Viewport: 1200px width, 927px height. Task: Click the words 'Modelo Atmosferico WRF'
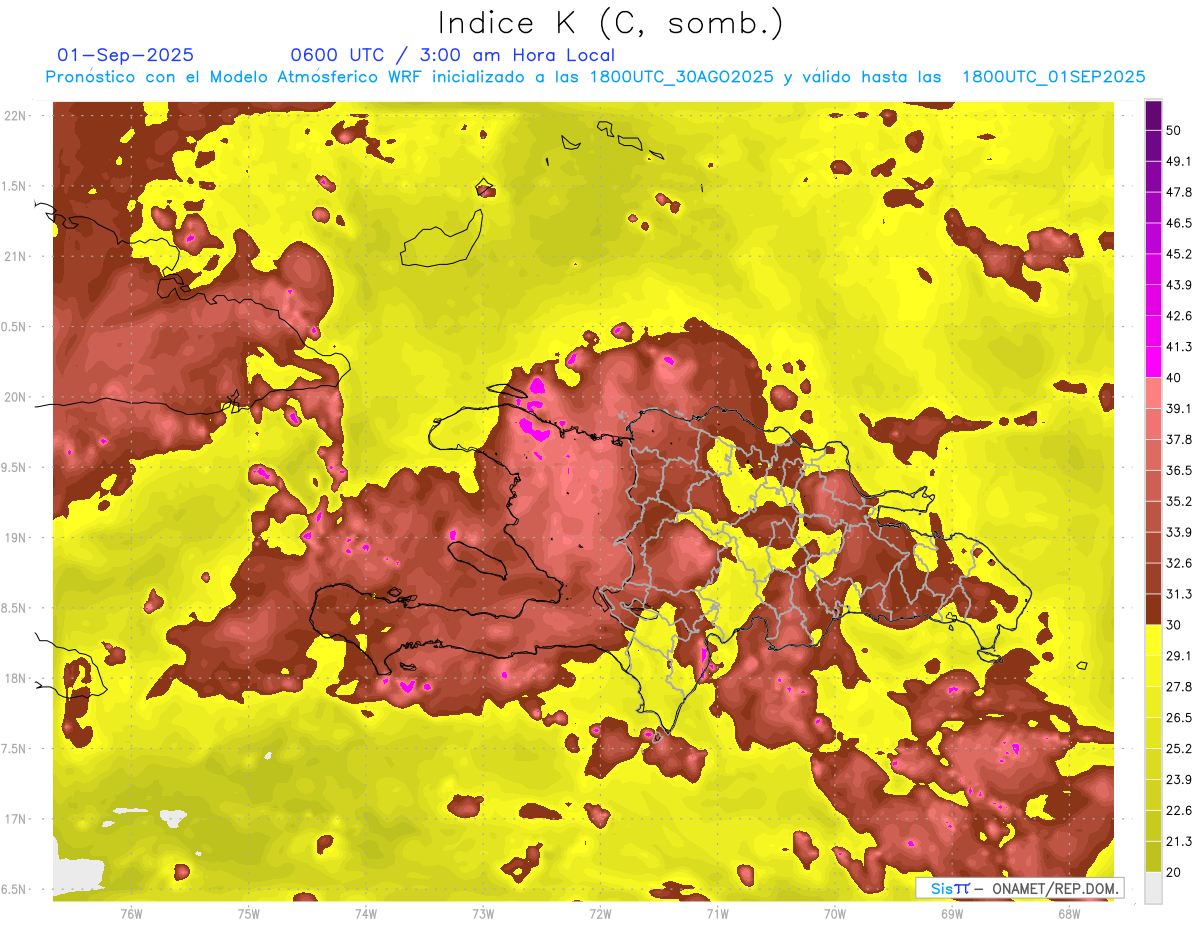(x=318, y=77)
